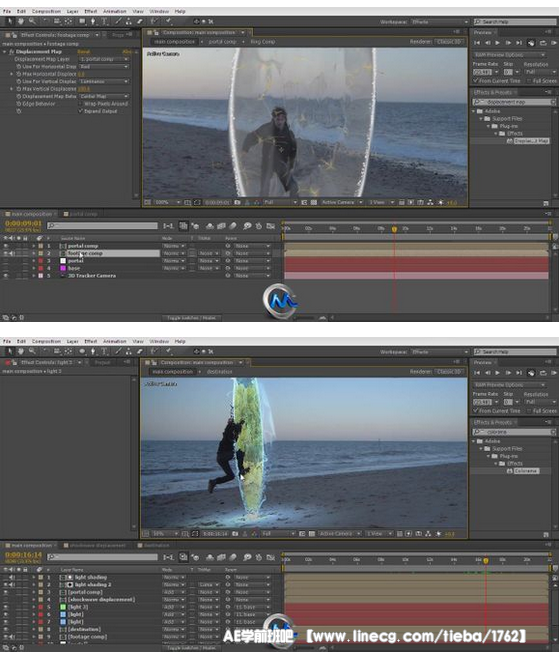Collapse the Displacement Map effect
The width and height of the screenshot is (559, 653).
[5, 52]
